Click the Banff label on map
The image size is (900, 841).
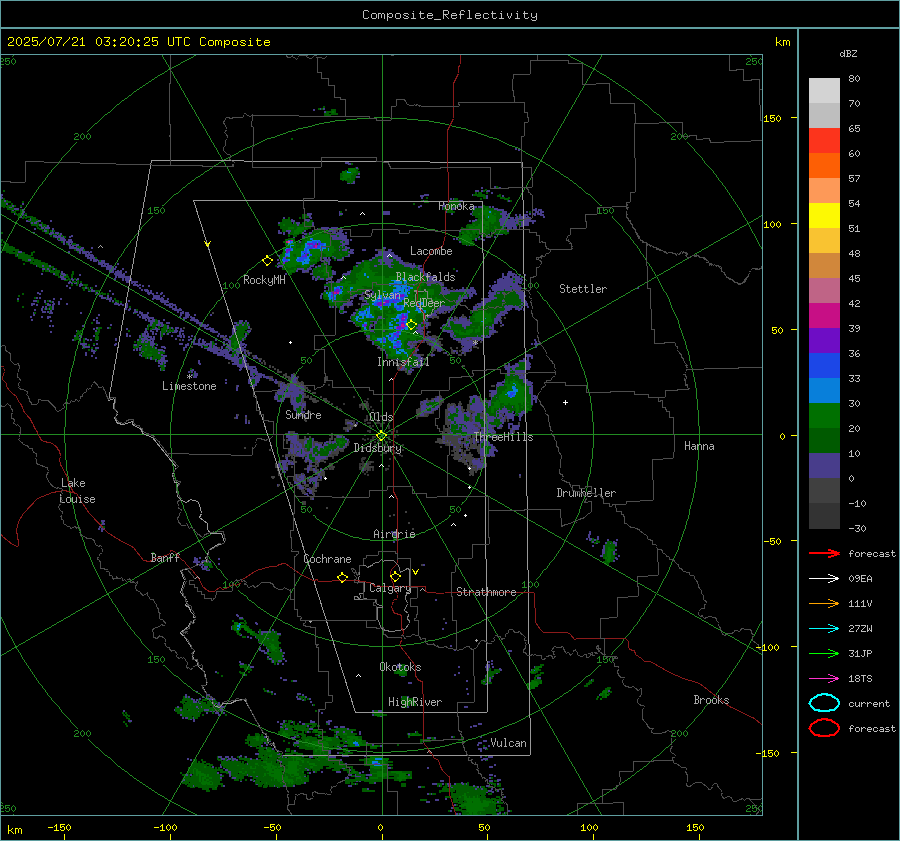(x=165, y=557)
